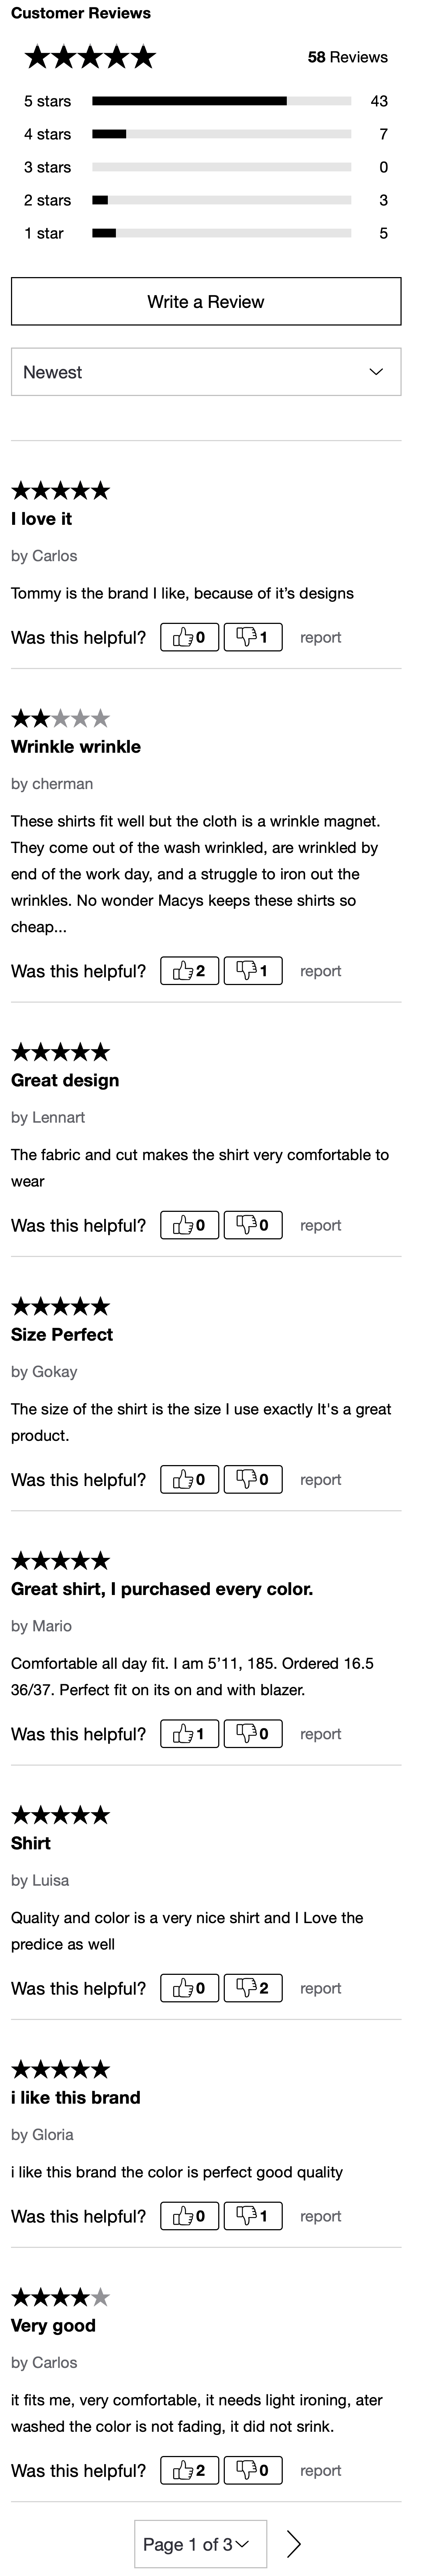Give a thumbs up to Carlos's "I love it" review

point(189,637)
